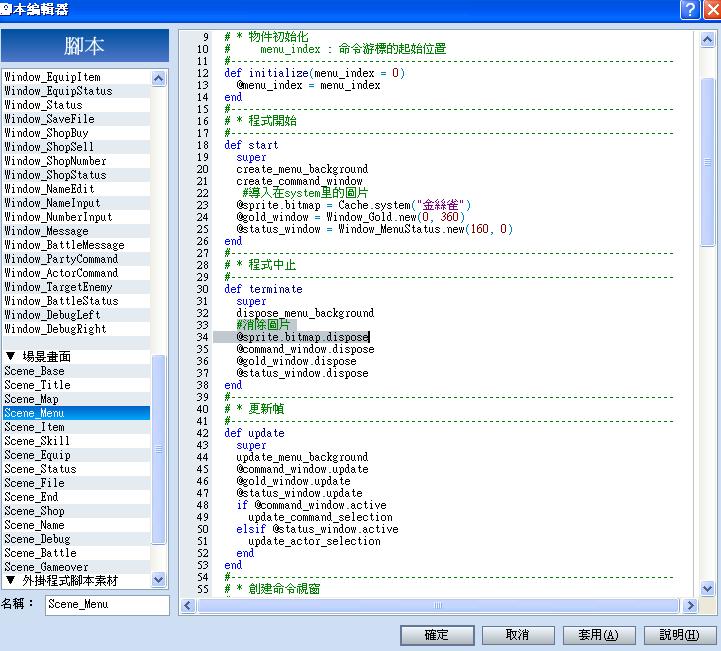Click code line 30 def terminate
The image size is (721, 651).
click(263, 289)
